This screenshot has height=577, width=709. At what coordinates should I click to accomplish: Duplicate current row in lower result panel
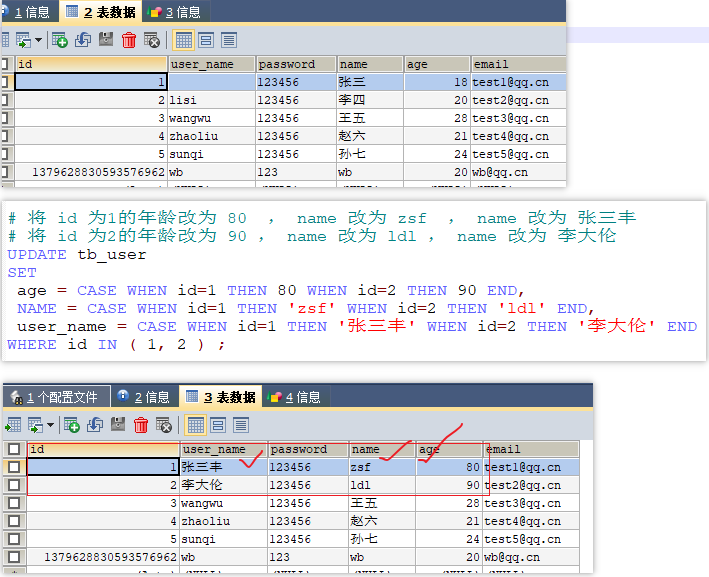tap(95, 425)
